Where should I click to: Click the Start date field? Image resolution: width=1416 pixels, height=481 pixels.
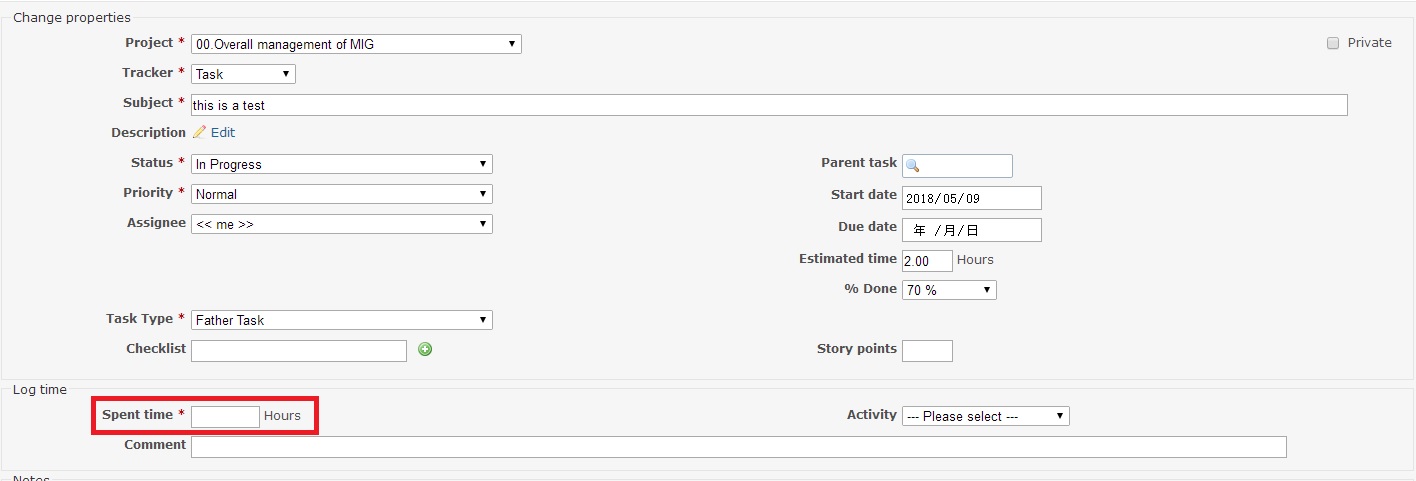pos(972,198)
